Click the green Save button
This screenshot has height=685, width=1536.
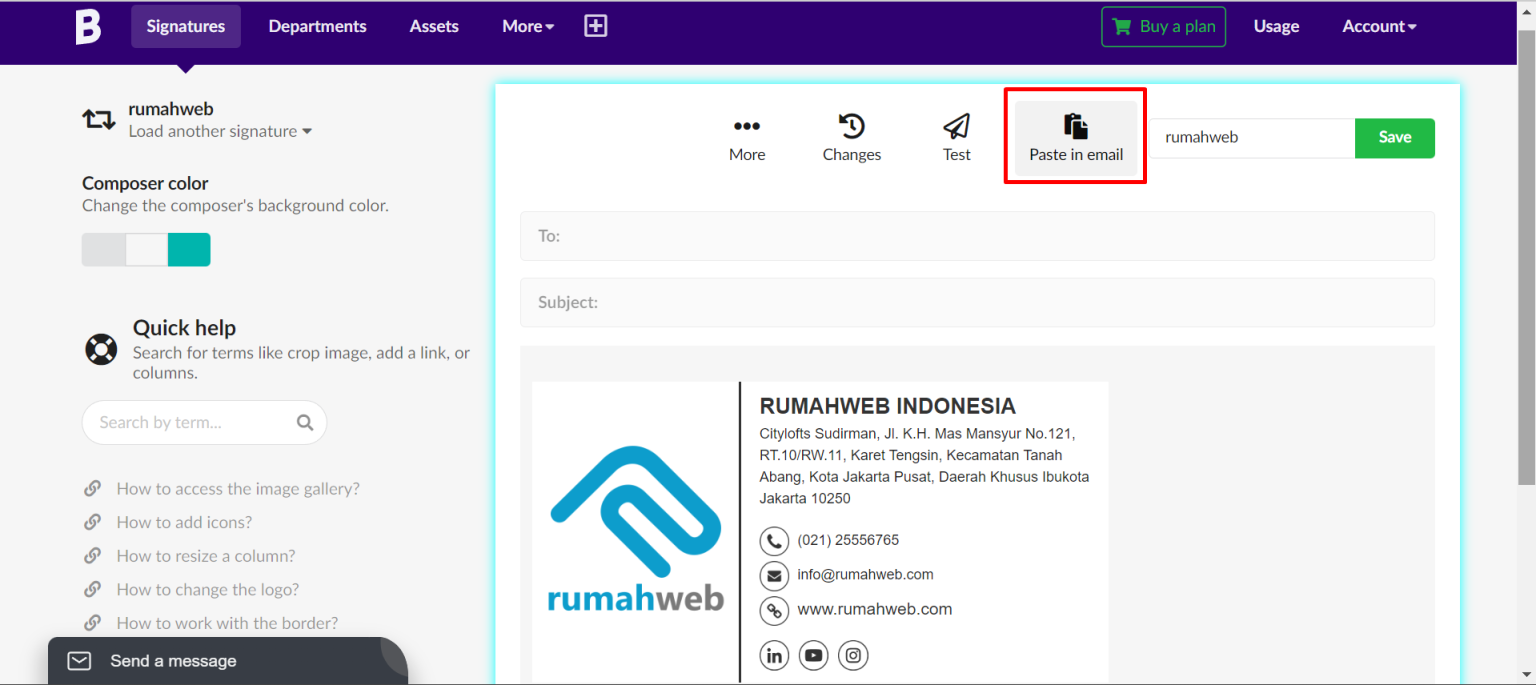[x=1395, y=138]
